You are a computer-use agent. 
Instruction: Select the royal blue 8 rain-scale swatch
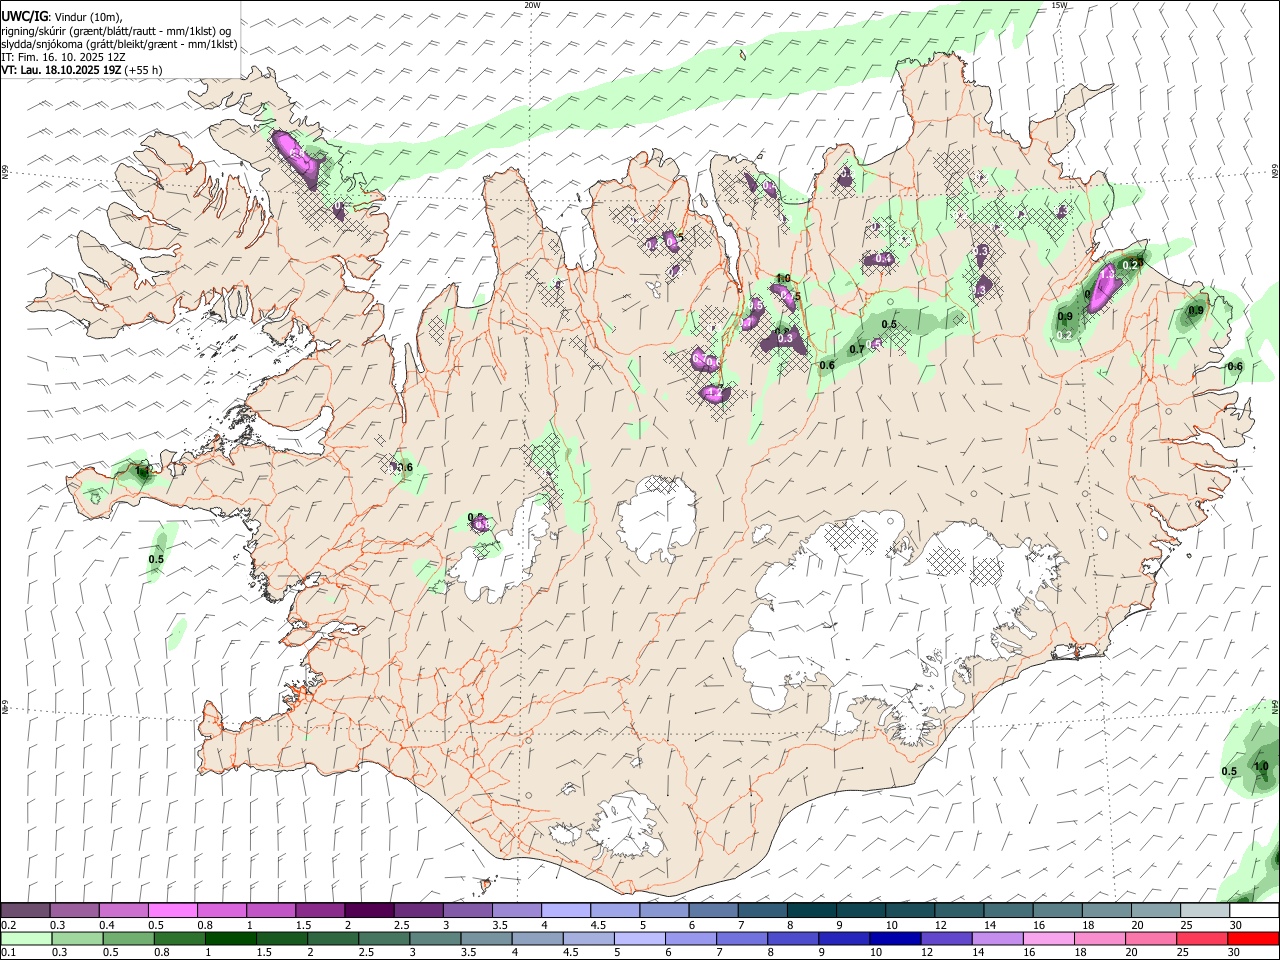(x=793, y=938)
